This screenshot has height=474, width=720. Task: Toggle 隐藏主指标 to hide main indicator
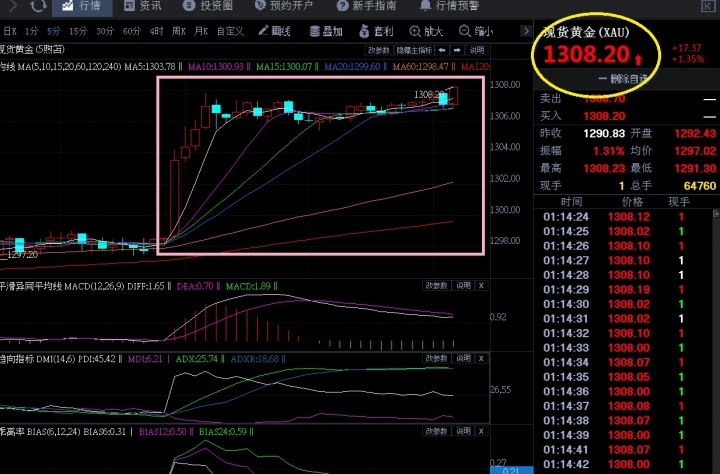[x=413, y=49]
